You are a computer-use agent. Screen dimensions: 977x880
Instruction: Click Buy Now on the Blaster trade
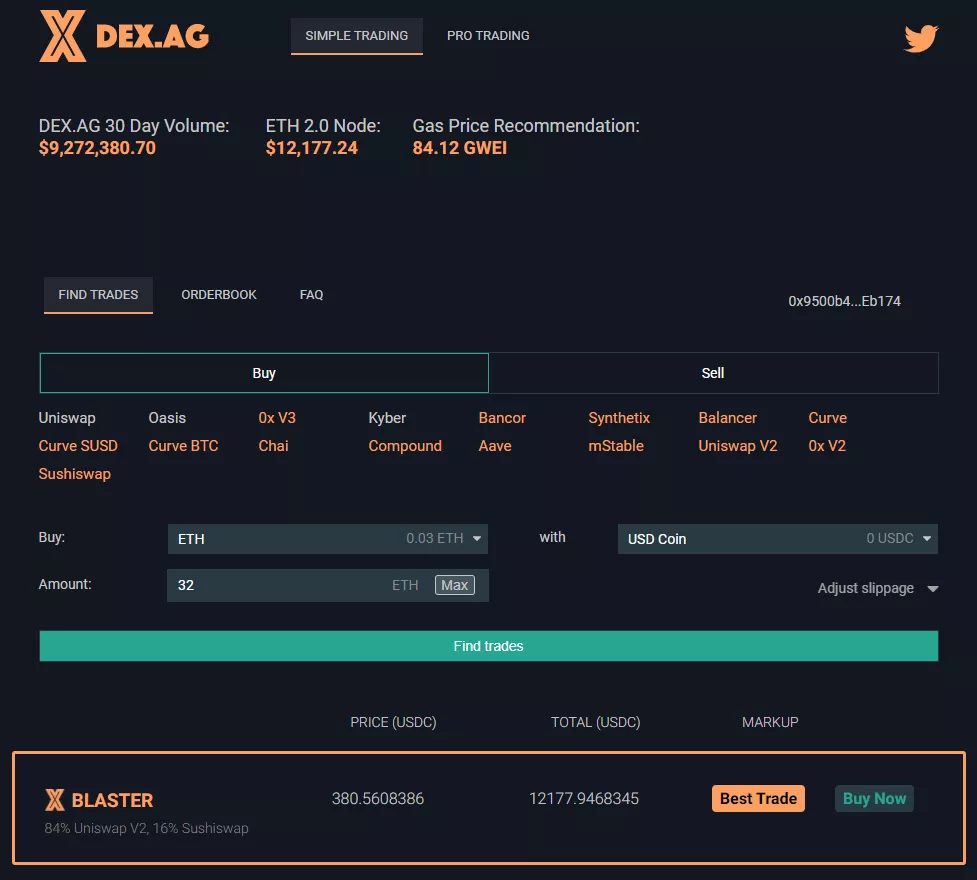[873, 798]
